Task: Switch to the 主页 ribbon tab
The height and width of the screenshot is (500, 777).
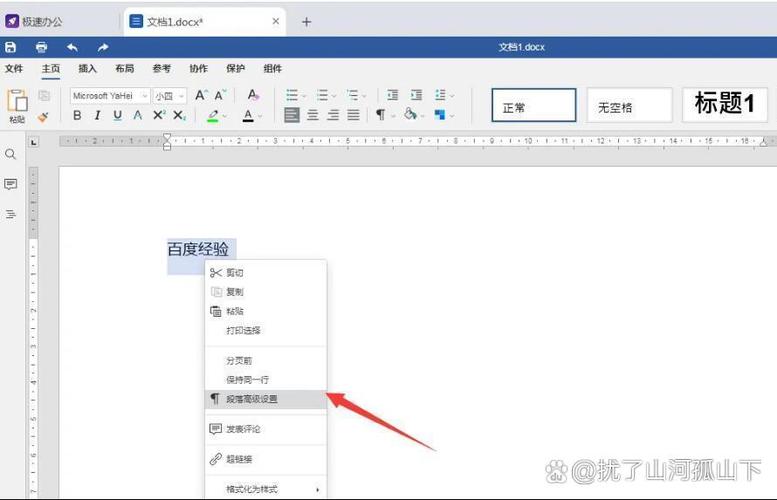Action: [x=51, y=69]
